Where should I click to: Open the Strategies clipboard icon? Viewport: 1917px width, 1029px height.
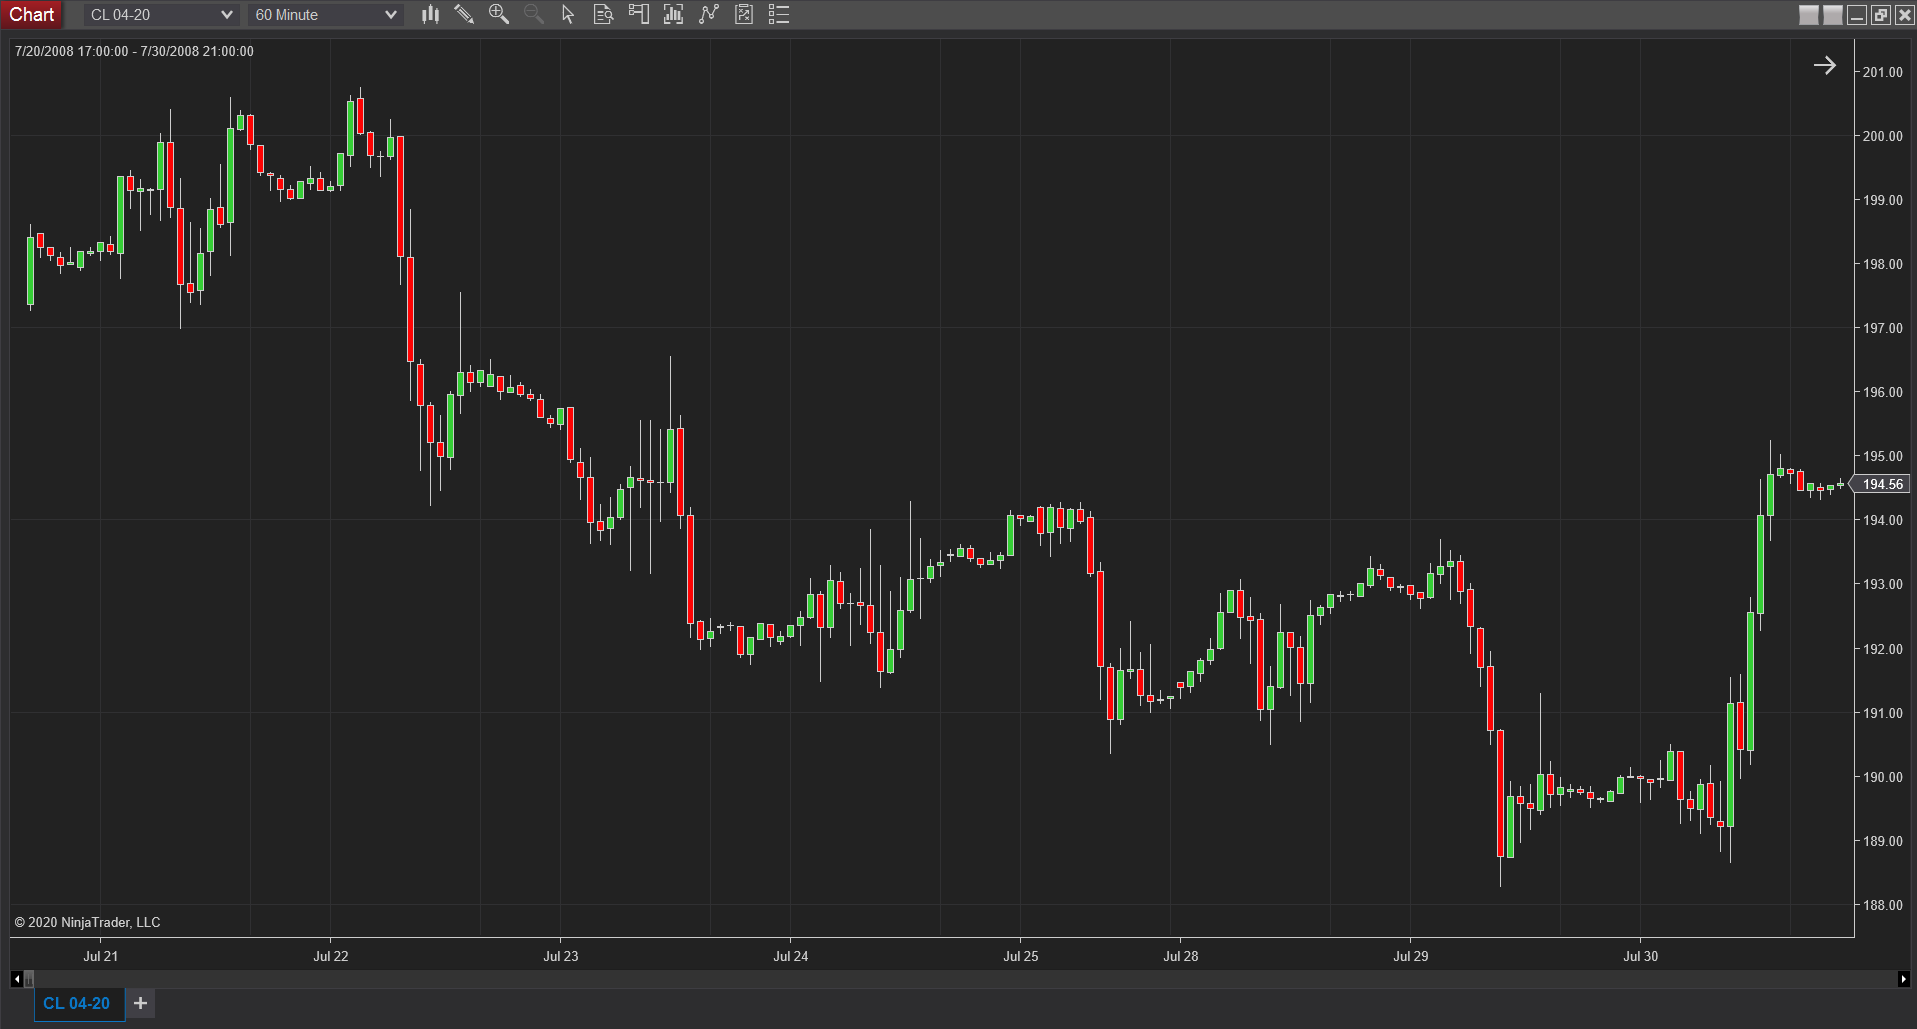pos(744,14)
